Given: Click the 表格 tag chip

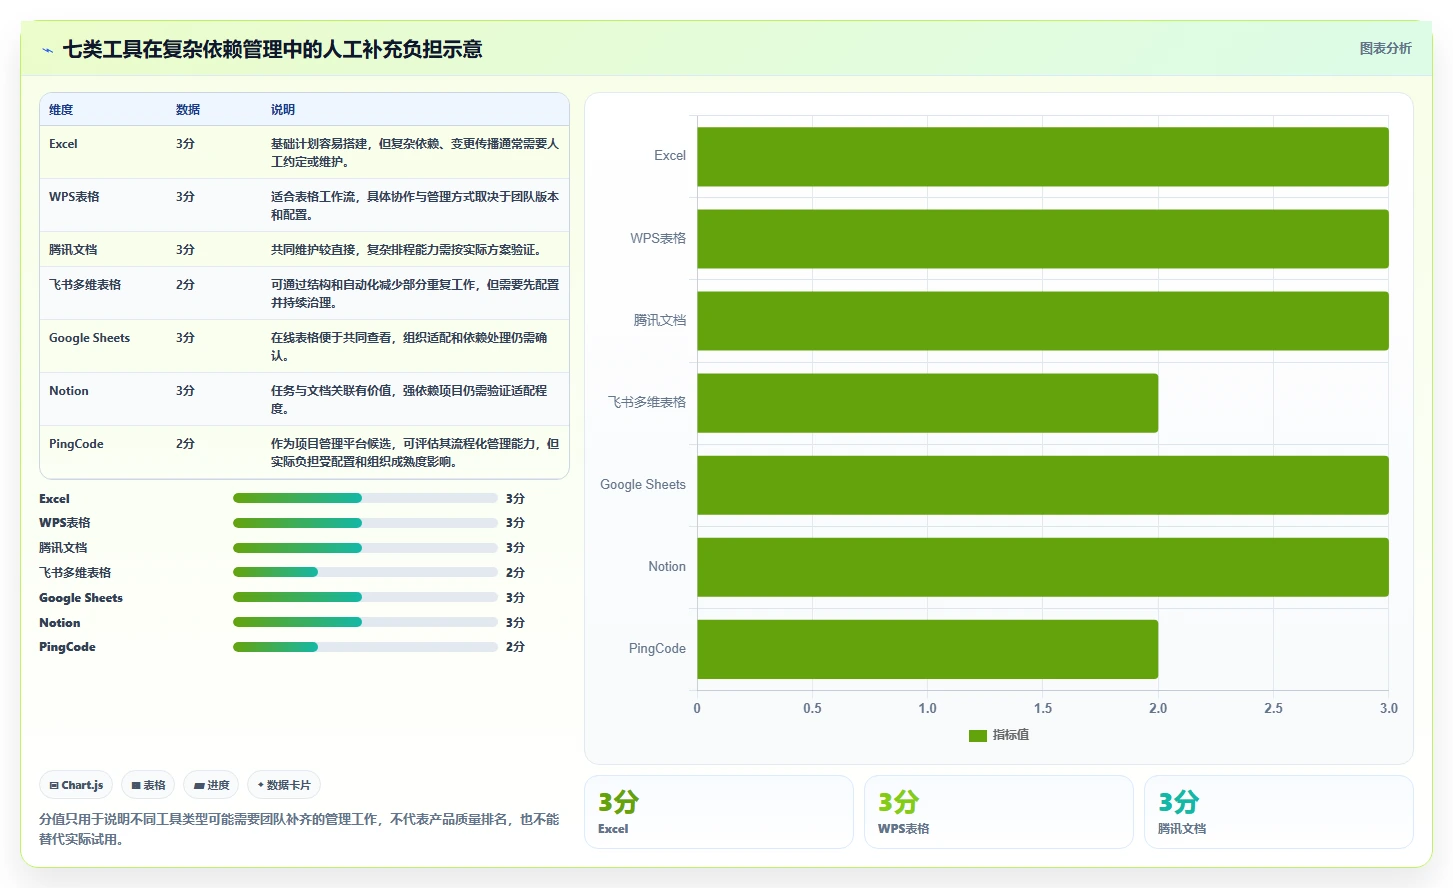Looking at the screenshot, I should pos(148,785).
